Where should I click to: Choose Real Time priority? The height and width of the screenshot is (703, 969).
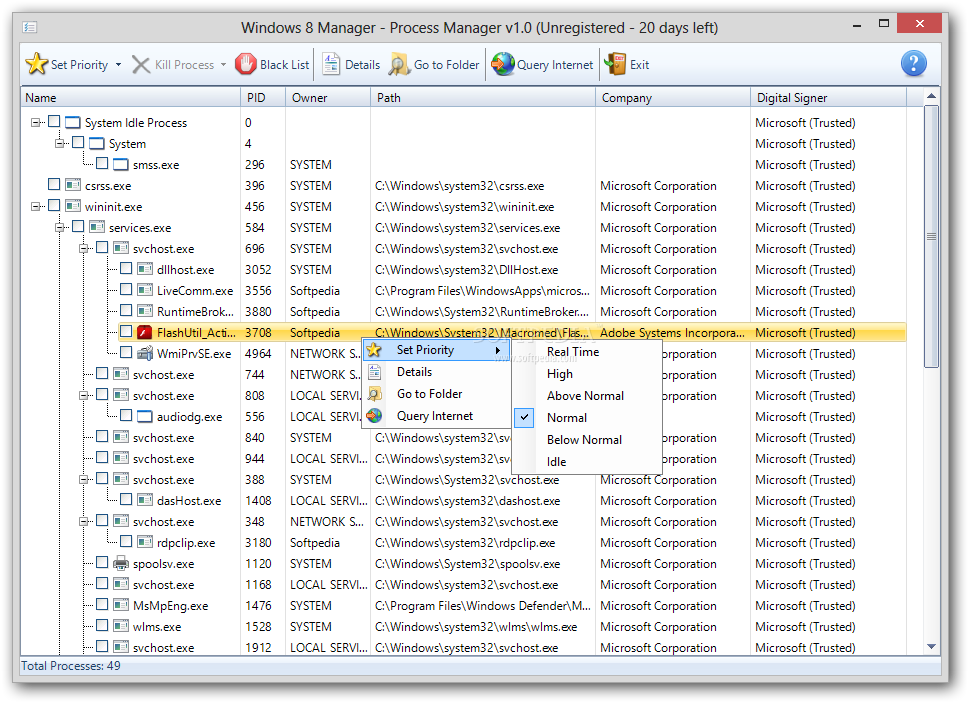(x=588, y=352)
